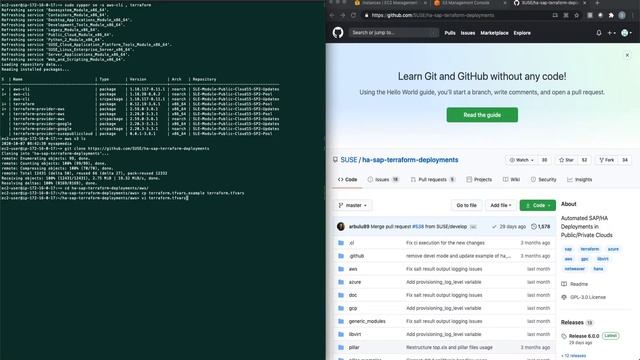The width and height of the screenshot is (640, 360).
Task: Click the folder icon next to pillar
Action: click(x=341, y=347)
